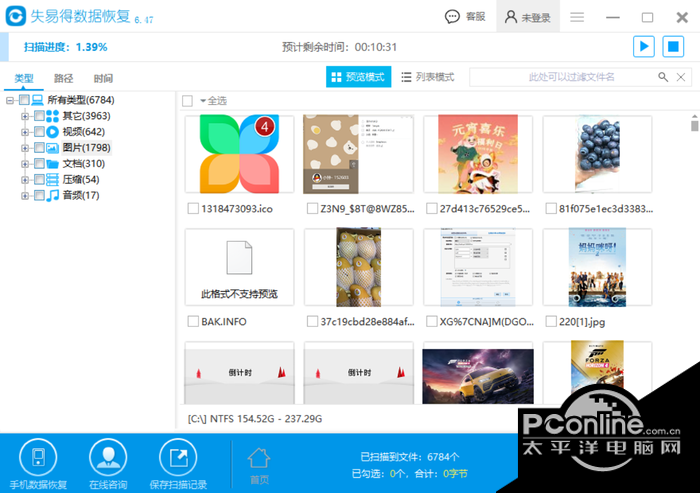This screenshot has height=493, width=700.
Task: Collapse the 所有类型(6784) tree node
Action: pos(10,100)
